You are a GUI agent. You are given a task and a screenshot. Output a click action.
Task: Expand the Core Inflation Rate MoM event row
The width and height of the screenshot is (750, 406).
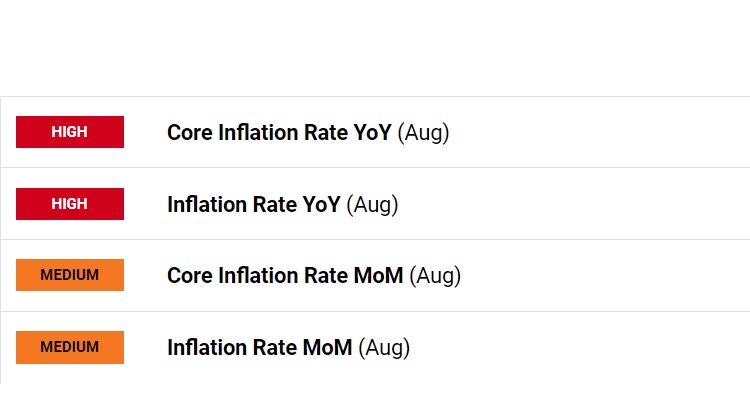600,275
